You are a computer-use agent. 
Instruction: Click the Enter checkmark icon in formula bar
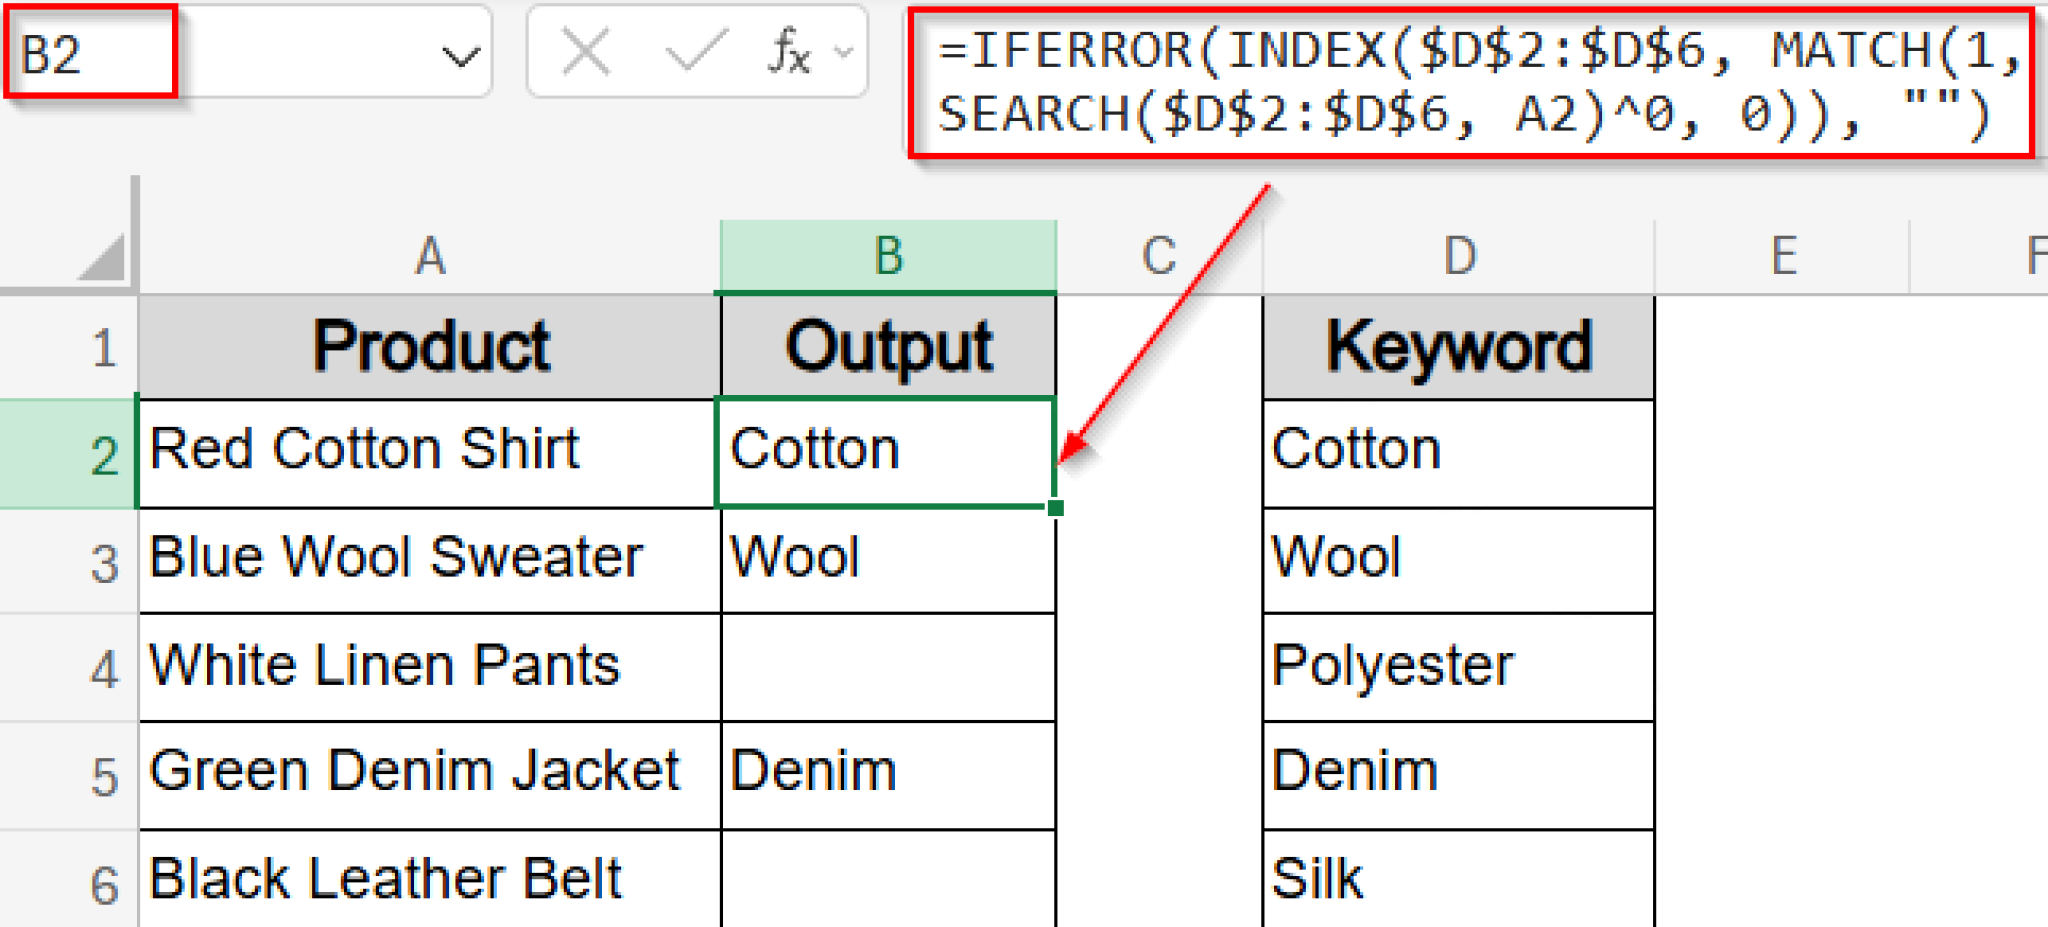(700, 54)
